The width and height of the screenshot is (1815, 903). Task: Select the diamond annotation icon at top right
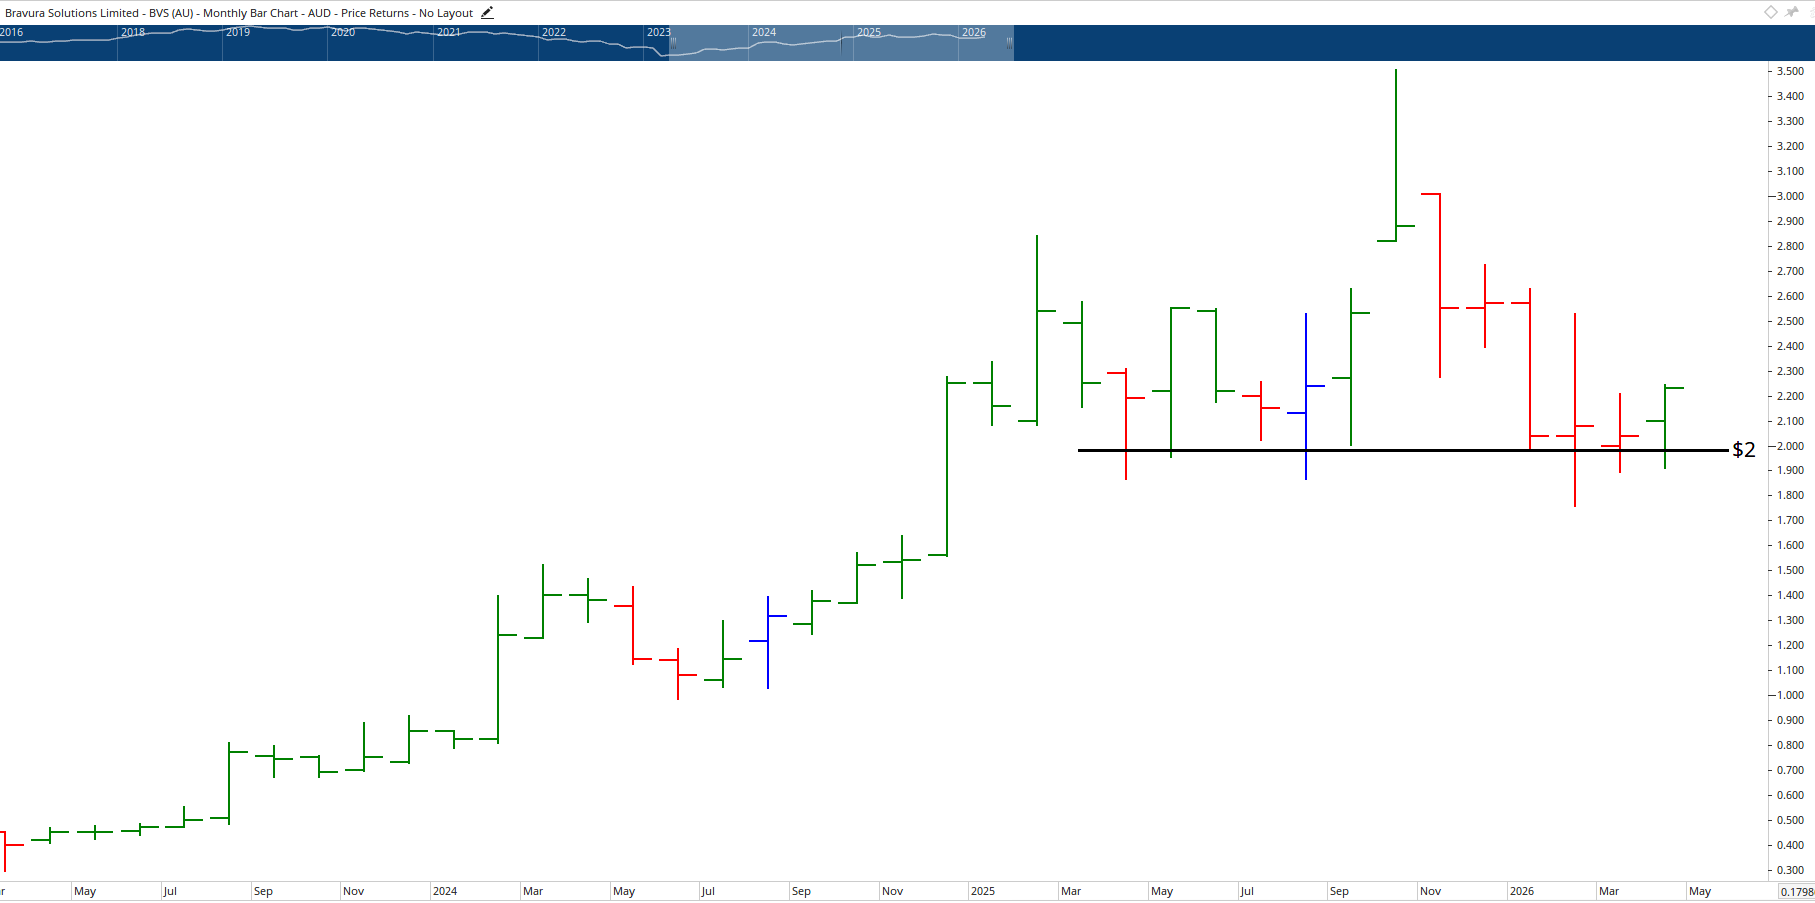click(x=1769, y=12)
